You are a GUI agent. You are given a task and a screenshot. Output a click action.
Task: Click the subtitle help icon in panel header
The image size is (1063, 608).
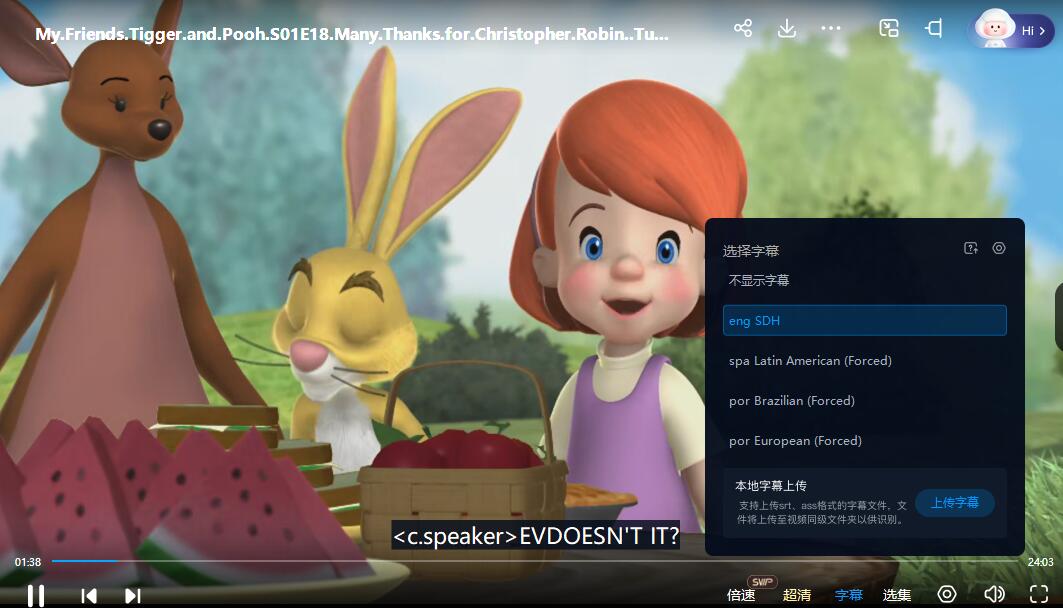(x=971, y=248)
